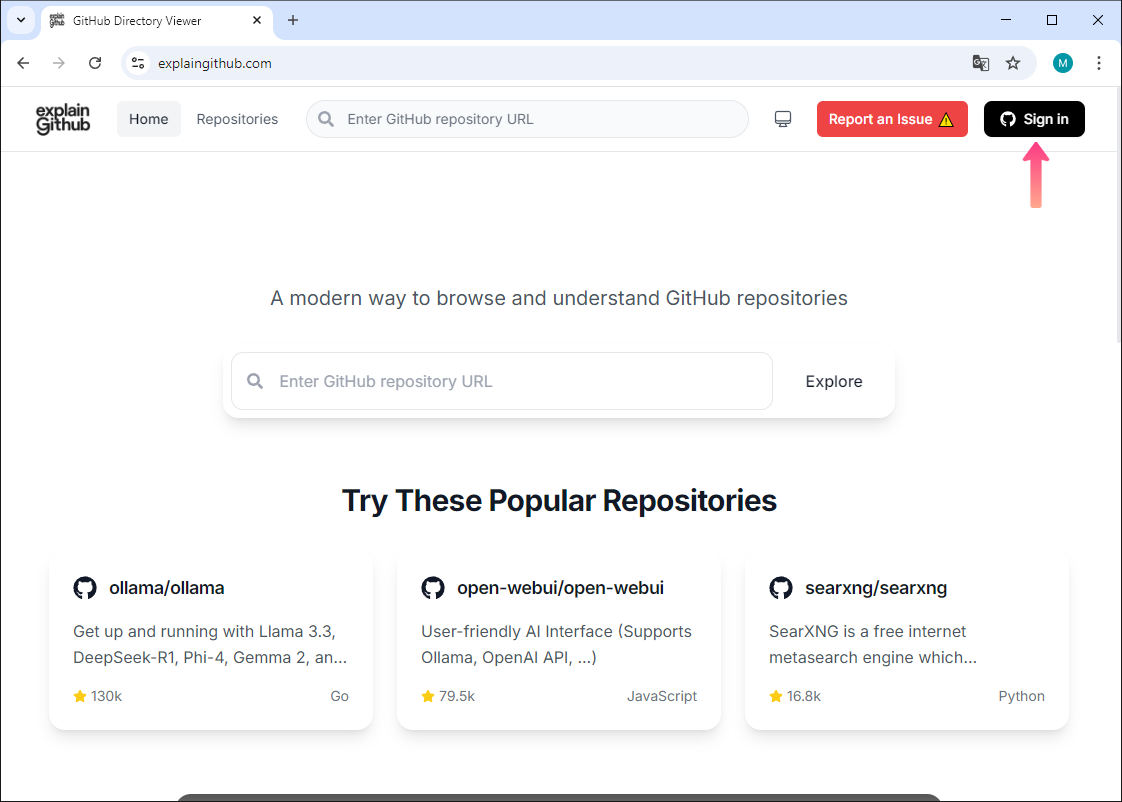Reload the page

pos(94,63)
